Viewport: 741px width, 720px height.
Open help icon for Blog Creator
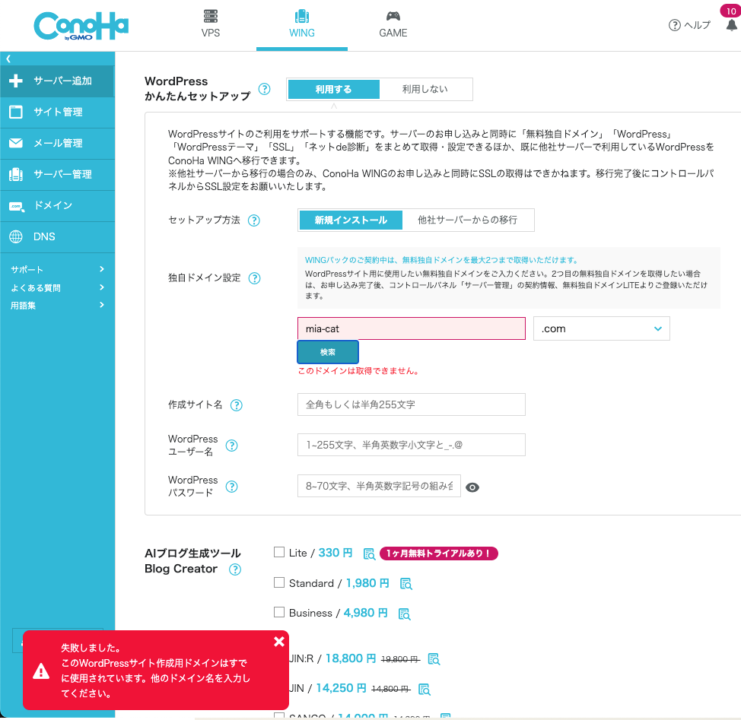[x=235, y=569]
